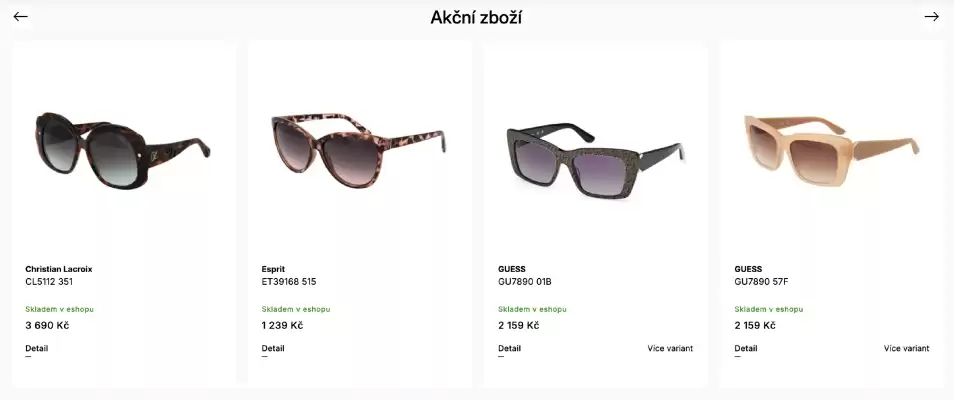Click the left arrow to show previous products
Image resolution: width=954 pixels, height=400 pixels.
pyautogui.click(x=21, y=17)
